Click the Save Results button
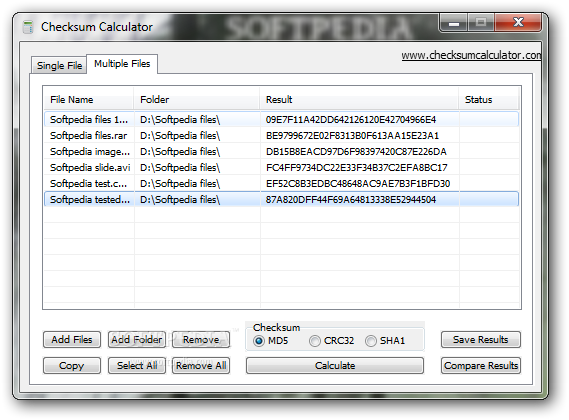569x420 pixels. [481, 339]
